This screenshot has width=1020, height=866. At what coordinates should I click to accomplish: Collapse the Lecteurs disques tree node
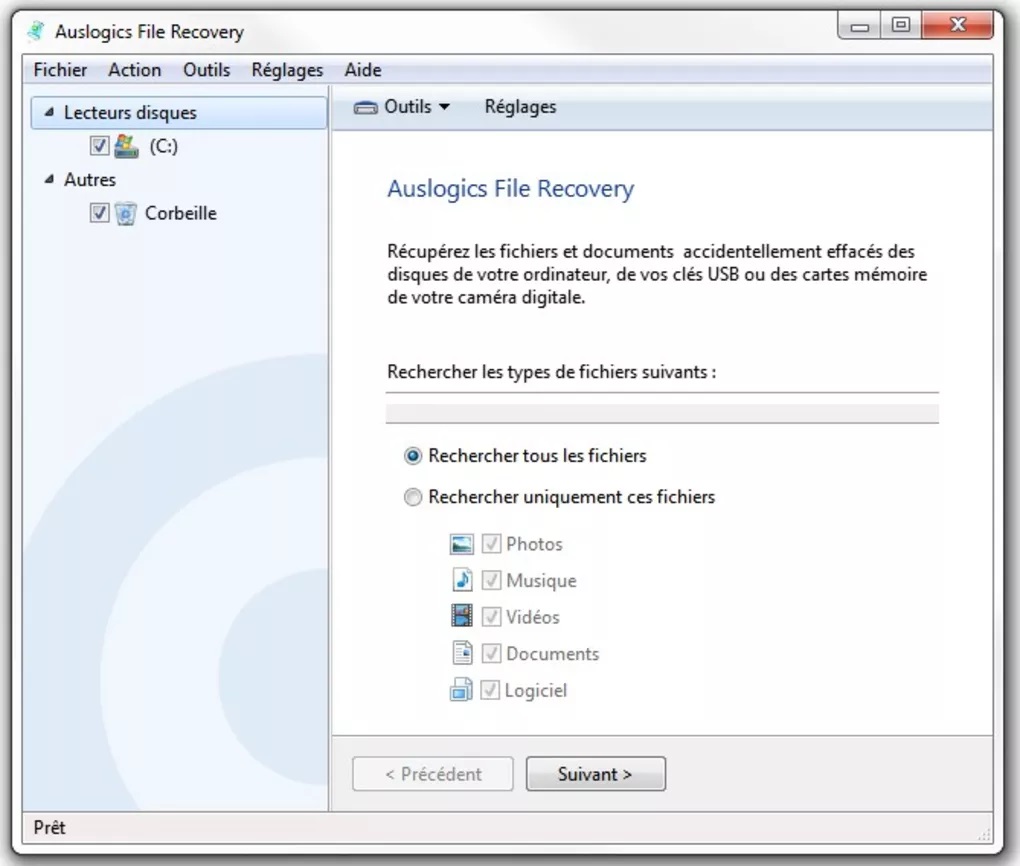49,113
